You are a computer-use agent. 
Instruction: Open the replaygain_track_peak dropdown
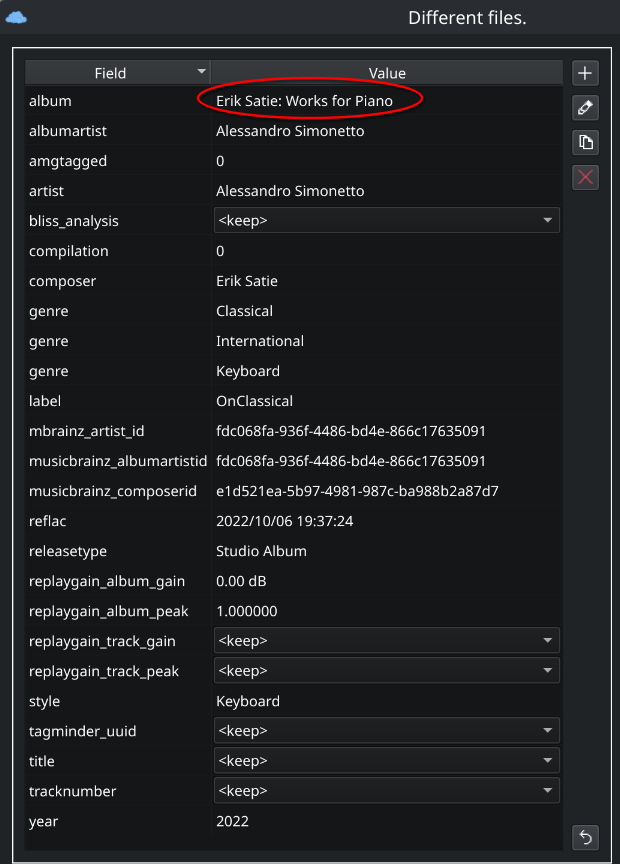[386, 671]
